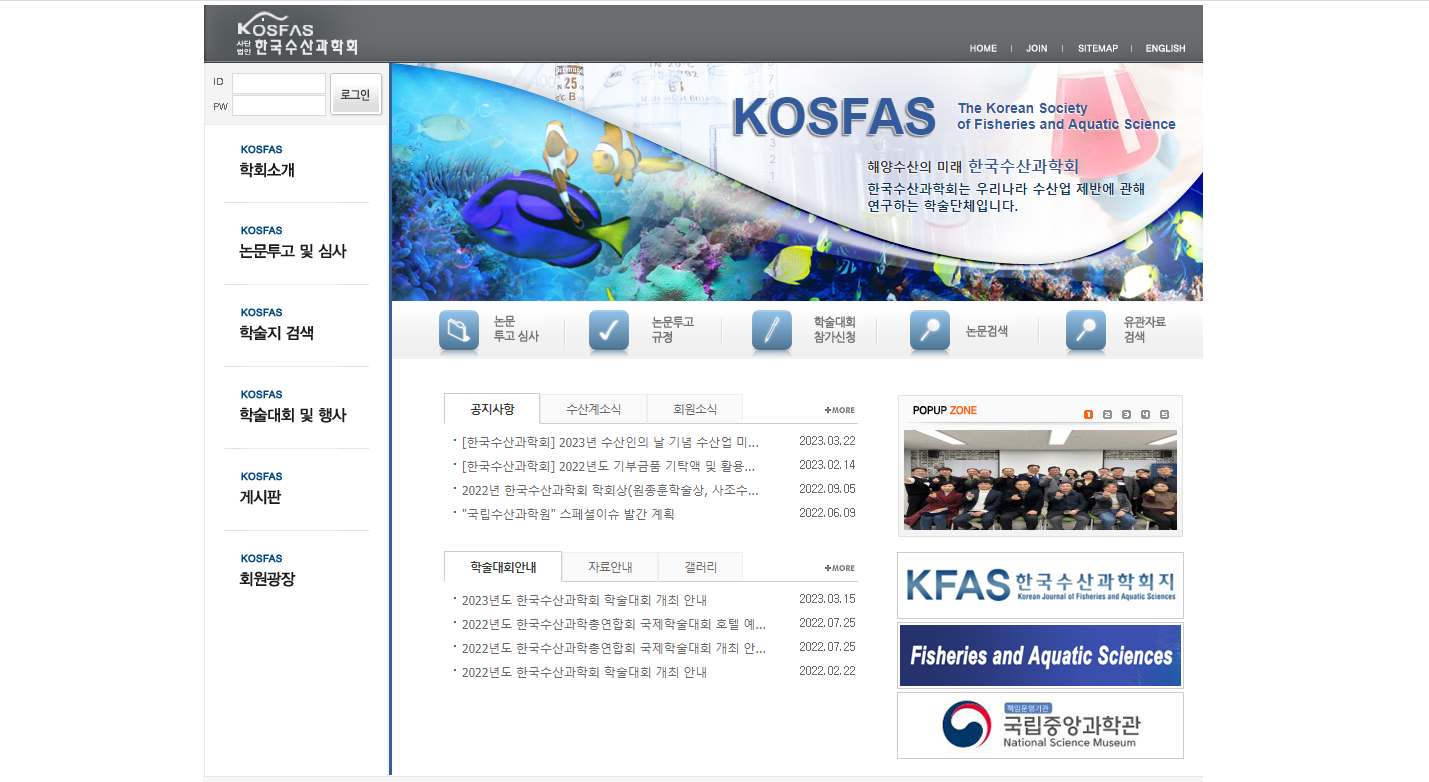Click the 논문검색 magnifier icon
Viewport: 1429px width, 782px height.
(x=929, y=331)
